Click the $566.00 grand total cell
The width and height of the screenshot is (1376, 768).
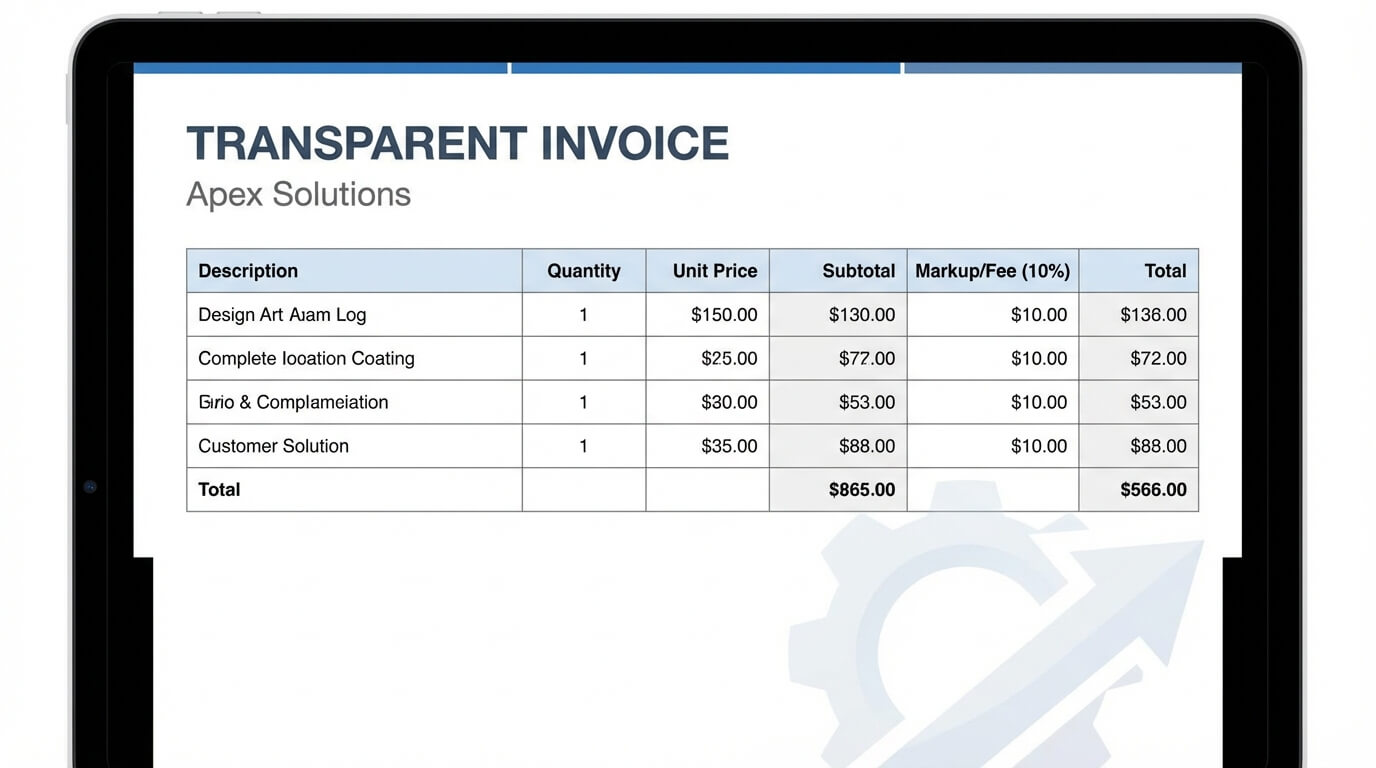pos(1153,490)
